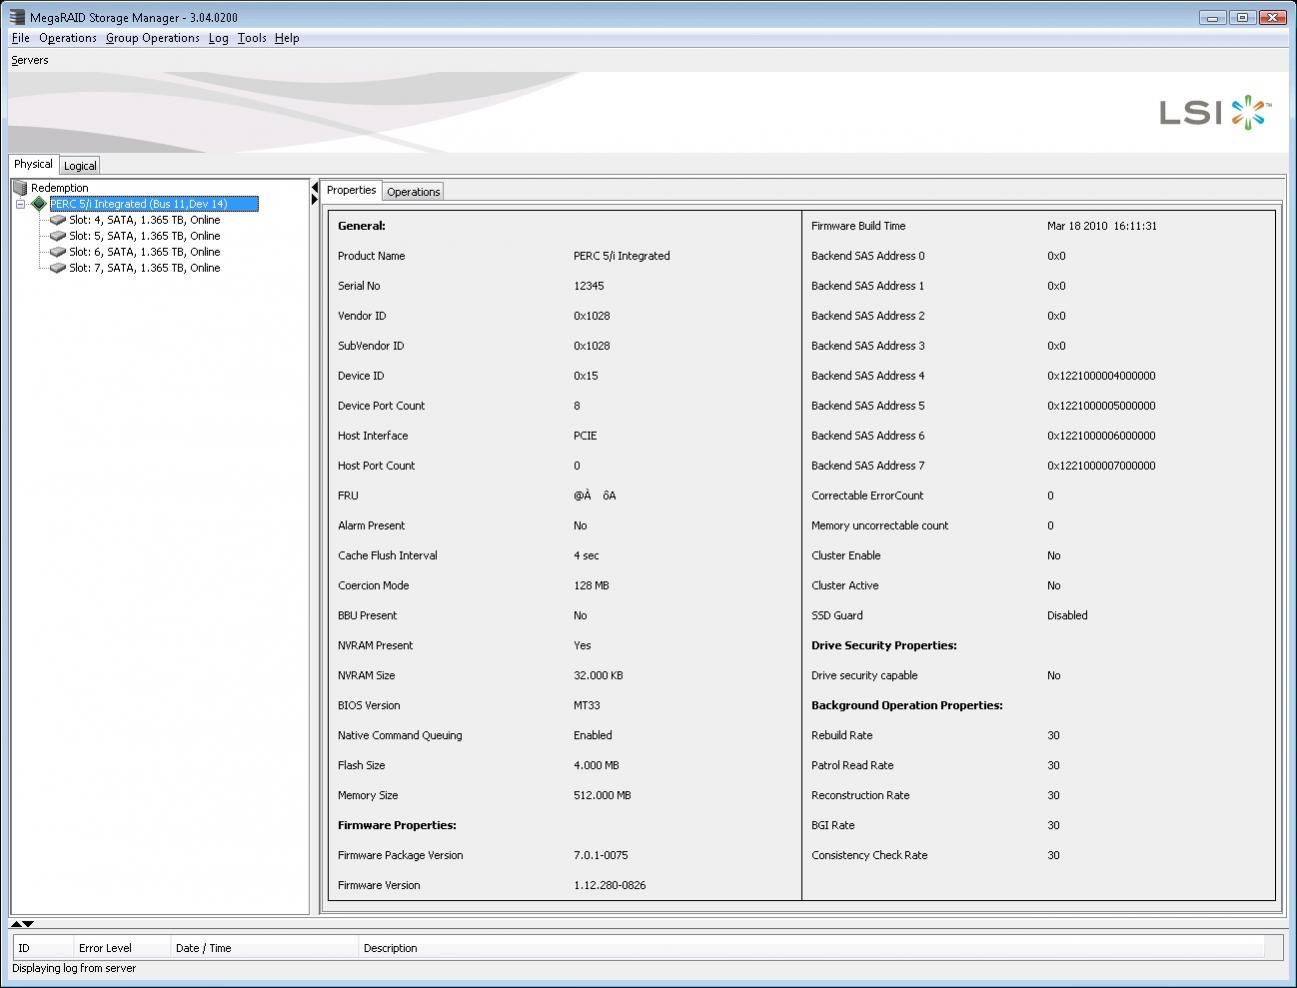Select the Properties tab
1297x988 pixels.
click(351, 190)
